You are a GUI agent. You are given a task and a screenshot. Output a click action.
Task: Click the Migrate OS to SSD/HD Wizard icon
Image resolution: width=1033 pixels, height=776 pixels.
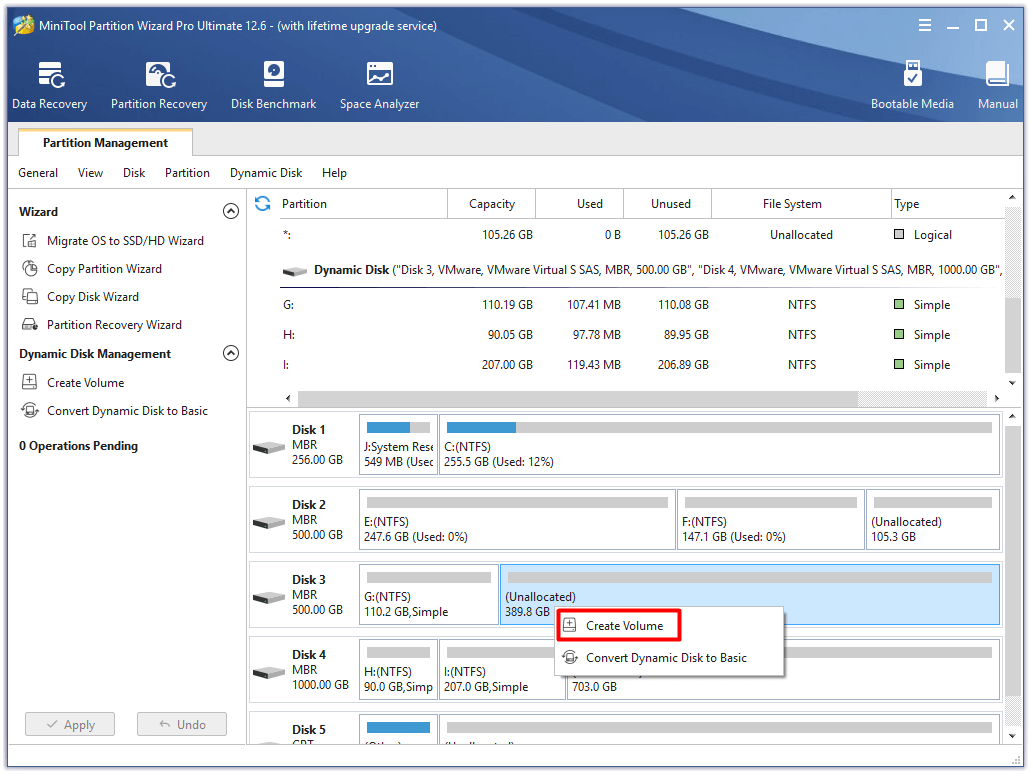pyautogui.click(x=30, y=240)
